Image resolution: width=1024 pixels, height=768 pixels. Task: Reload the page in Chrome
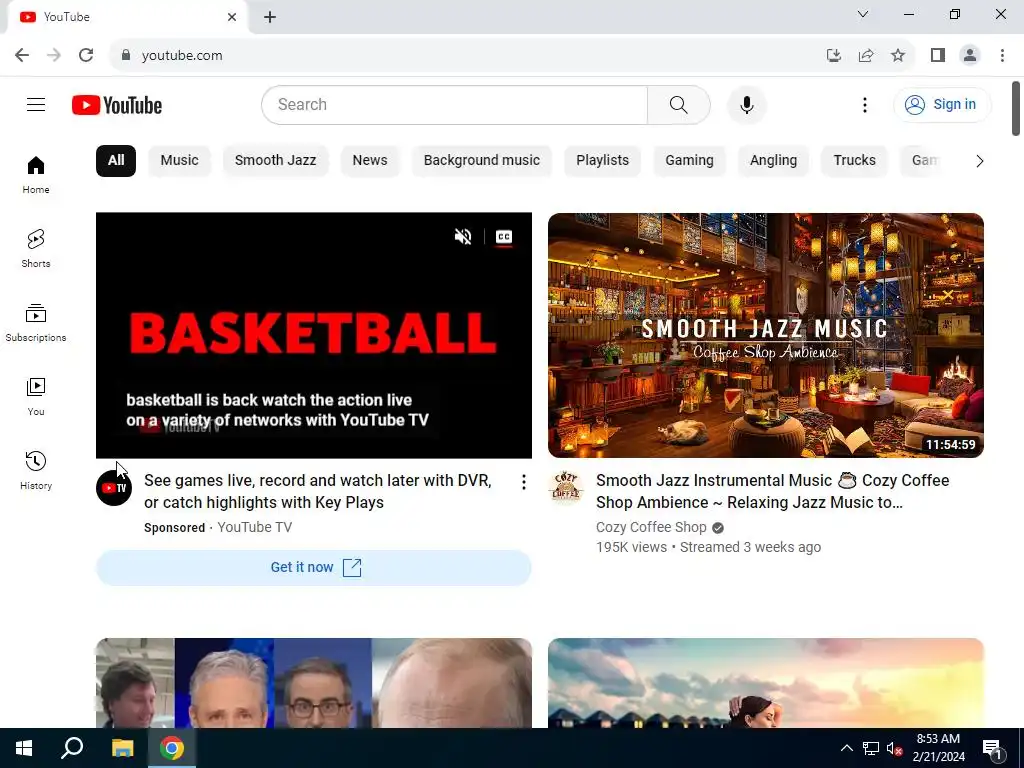(86, 56)
